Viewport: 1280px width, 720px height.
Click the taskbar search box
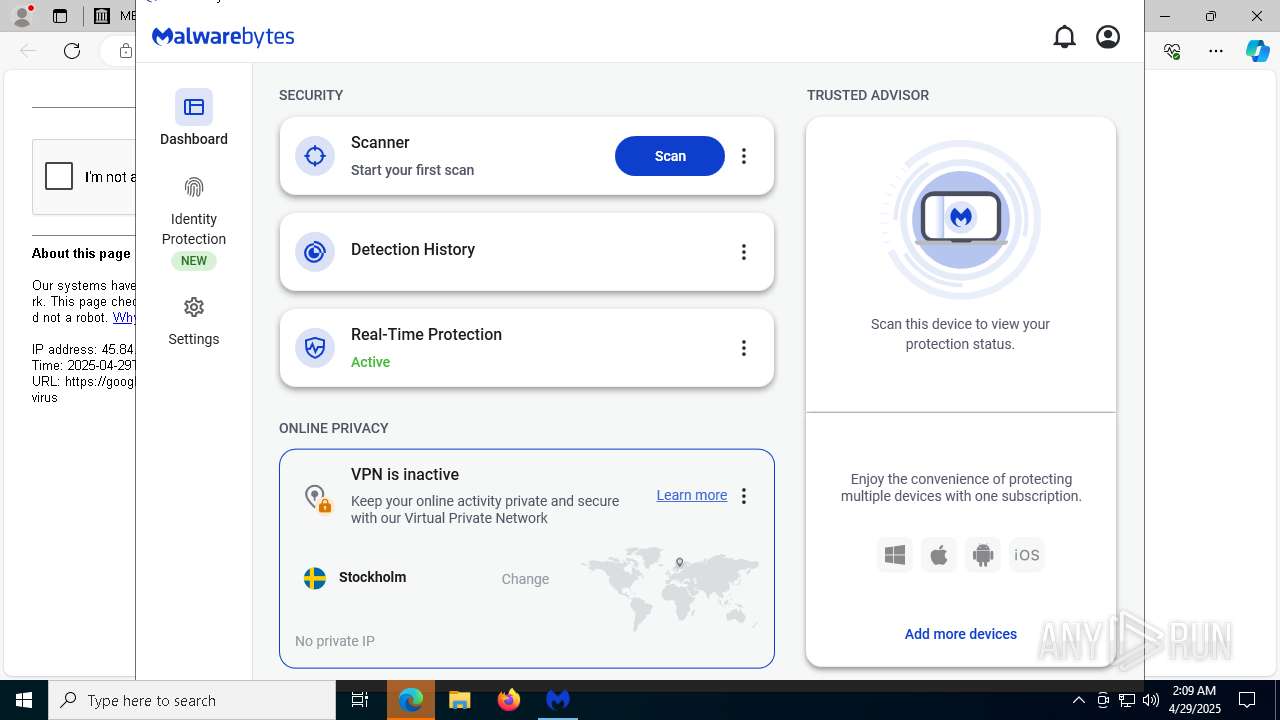point(192,700)
